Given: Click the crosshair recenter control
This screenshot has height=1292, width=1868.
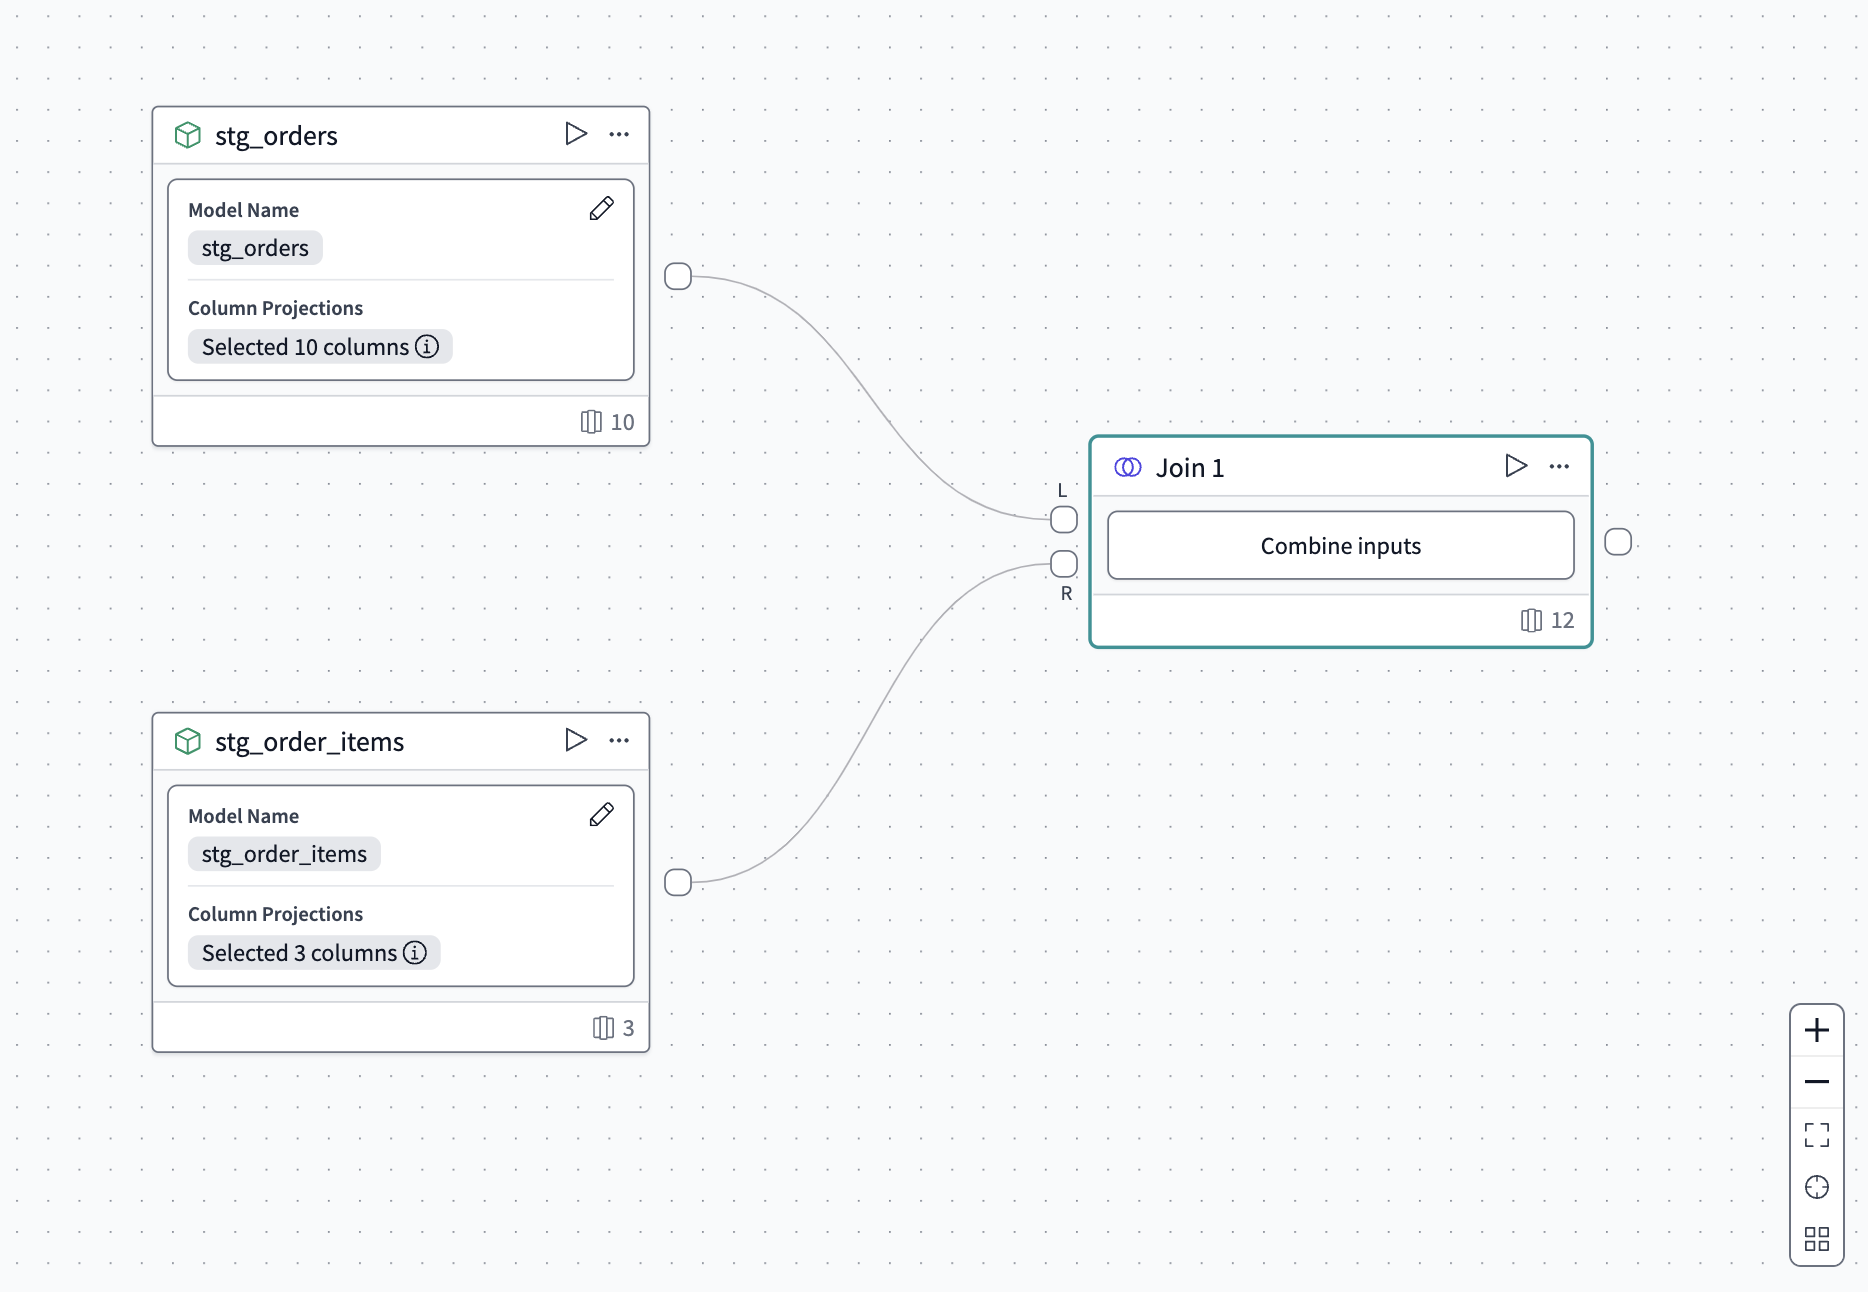Looking at the screenshot, I should pyautogui.click(x=1817, y=1187).
